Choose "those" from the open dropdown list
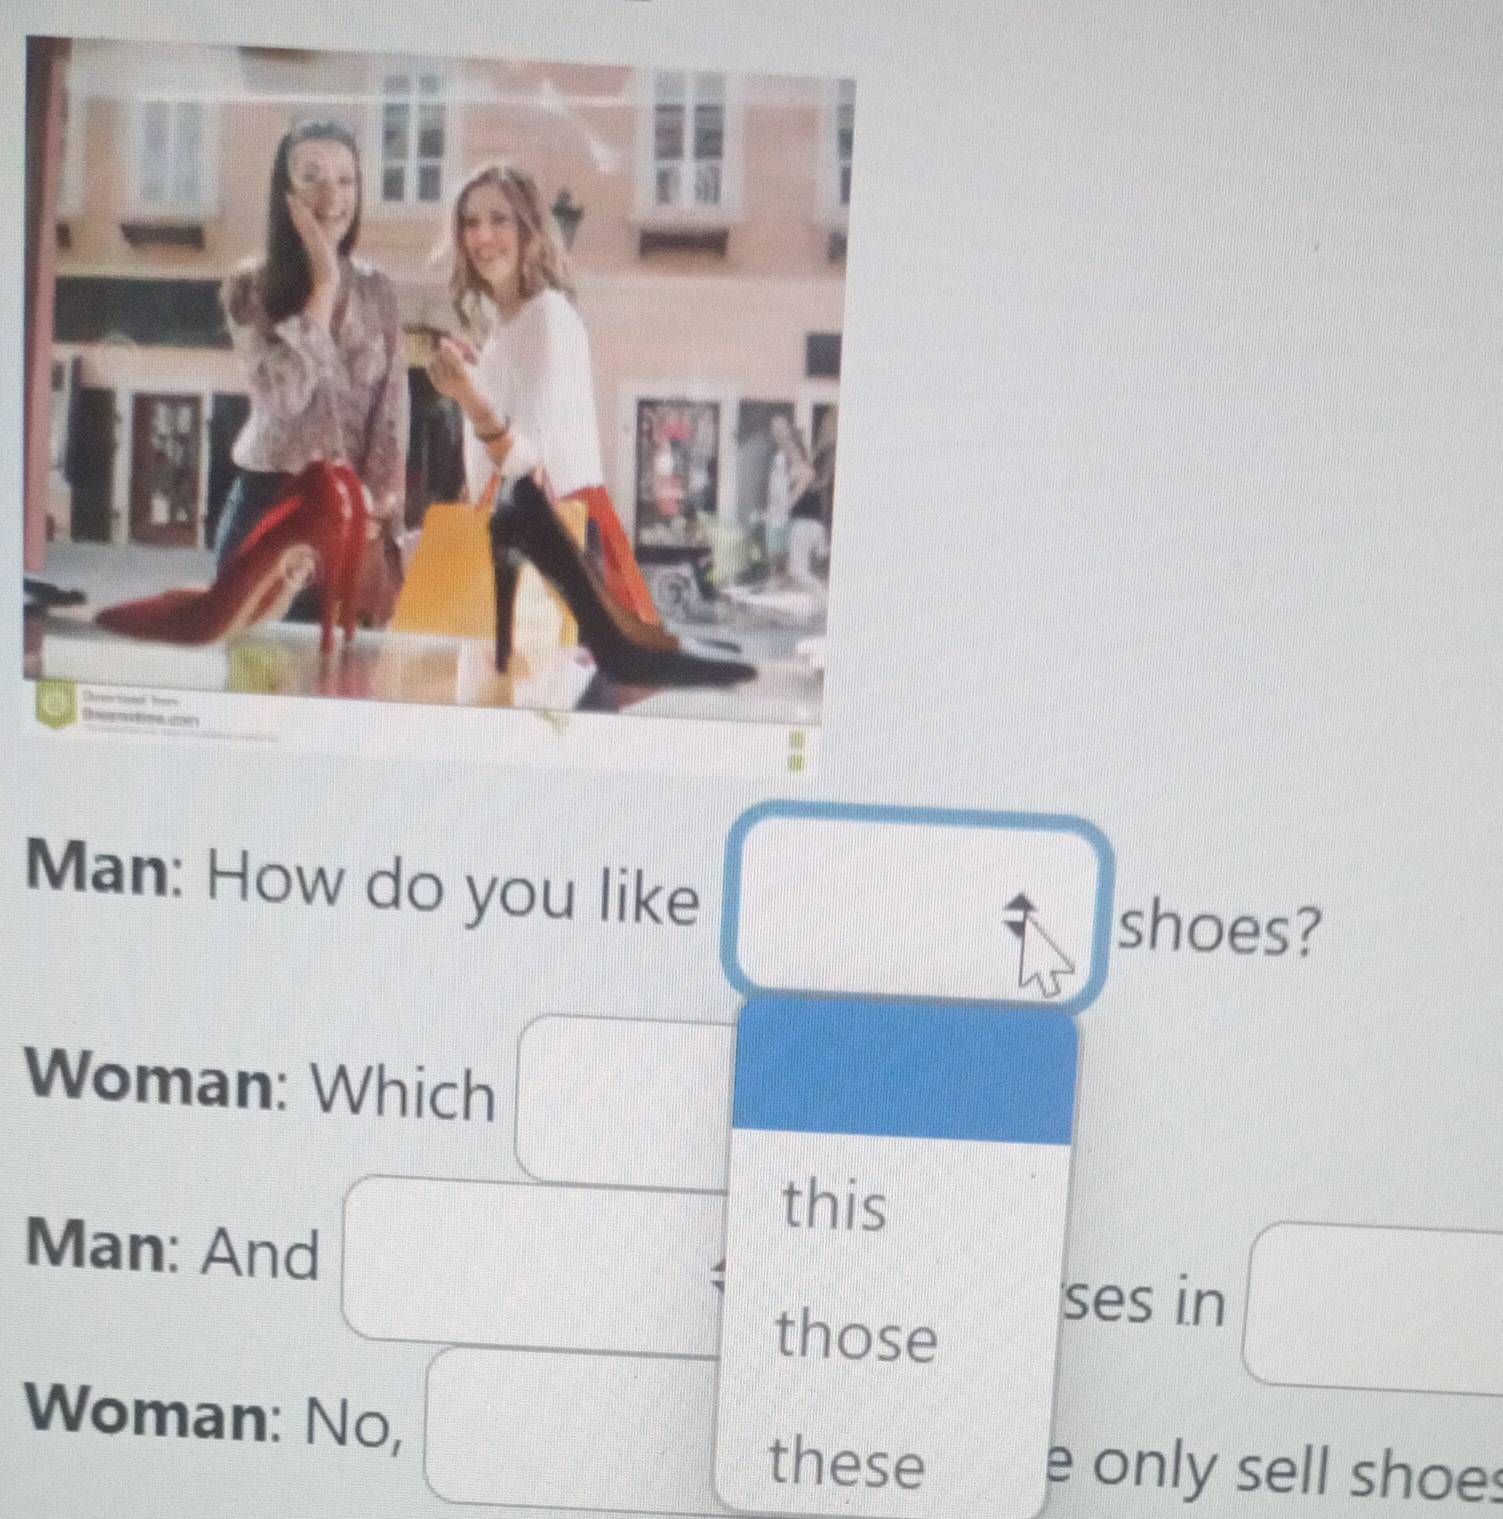The width and height of the screenshot is (1503, 1519). [x=856, y=1335]
